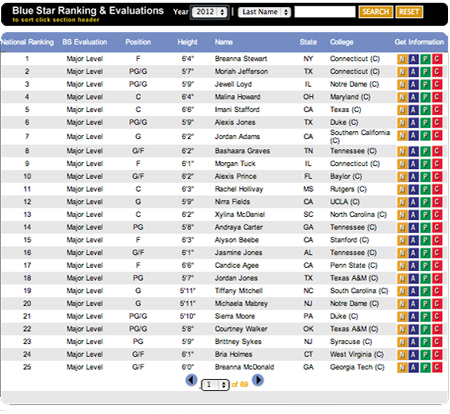Click college South Carolina (C)
The width and height of the screenshot is (450, 414).
coord(359,291)
